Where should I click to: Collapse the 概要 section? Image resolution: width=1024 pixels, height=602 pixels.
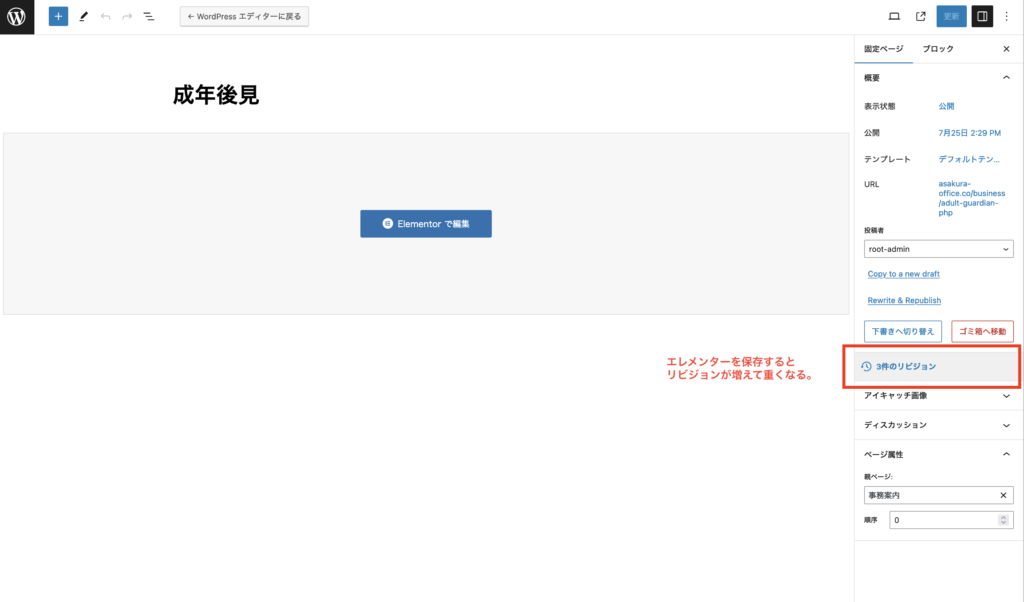point(1006,77)
